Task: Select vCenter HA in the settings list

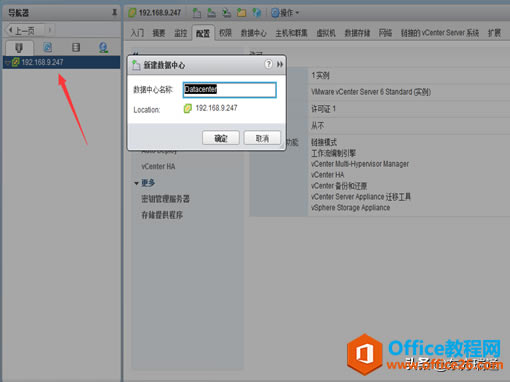Action: (x=158, y=166)
